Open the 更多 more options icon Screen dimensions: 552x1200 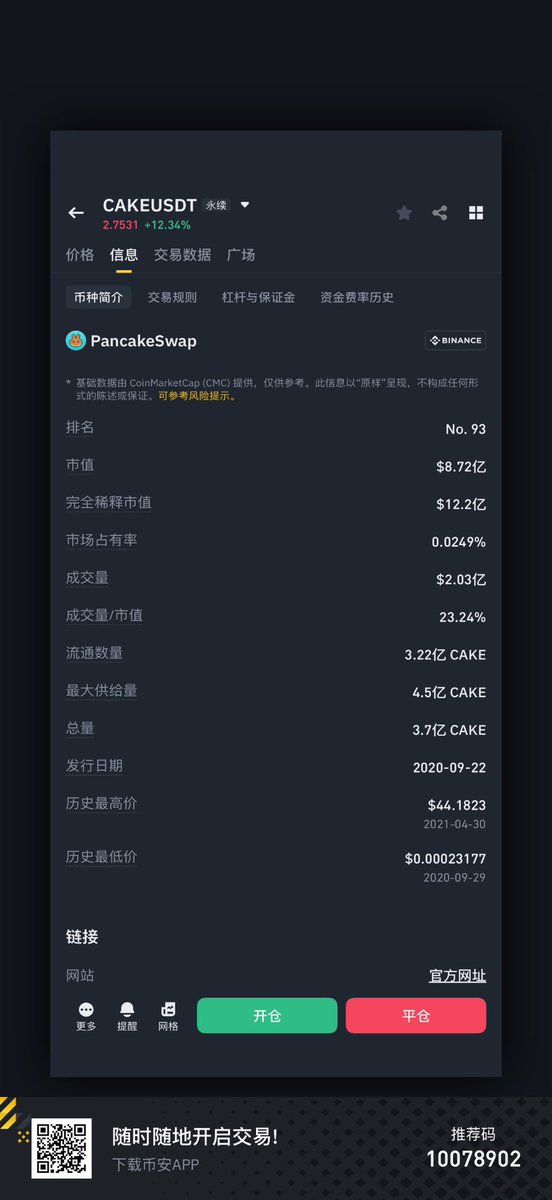pyautogui.click(x=86, y=1017)
